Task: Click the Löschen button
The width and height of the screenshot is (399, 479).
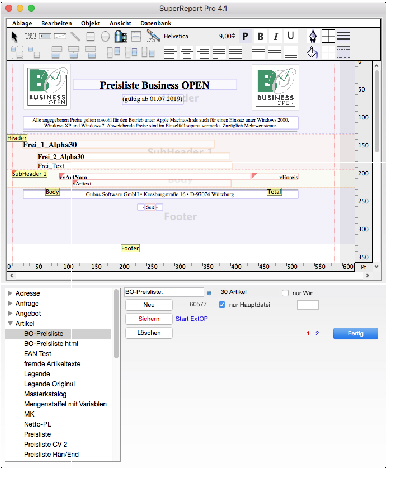Action: [149, 333]
